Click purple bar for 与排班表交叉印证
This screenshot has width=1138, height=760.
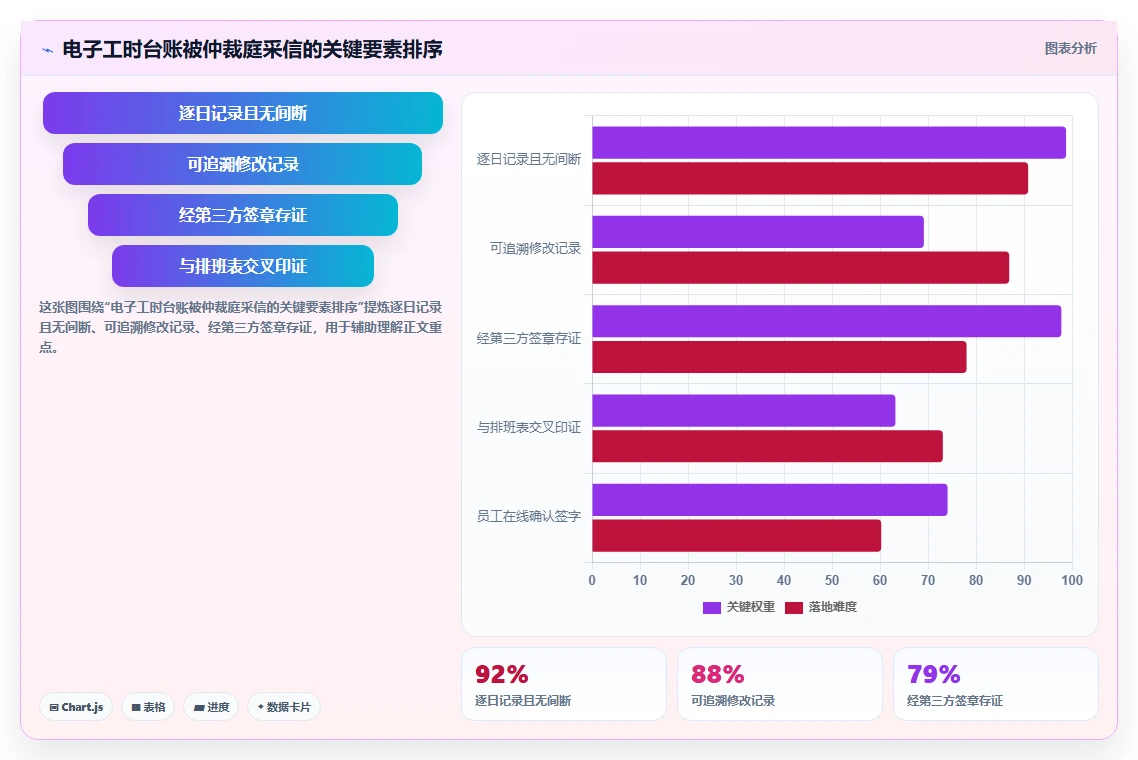(x=744, y=410)
